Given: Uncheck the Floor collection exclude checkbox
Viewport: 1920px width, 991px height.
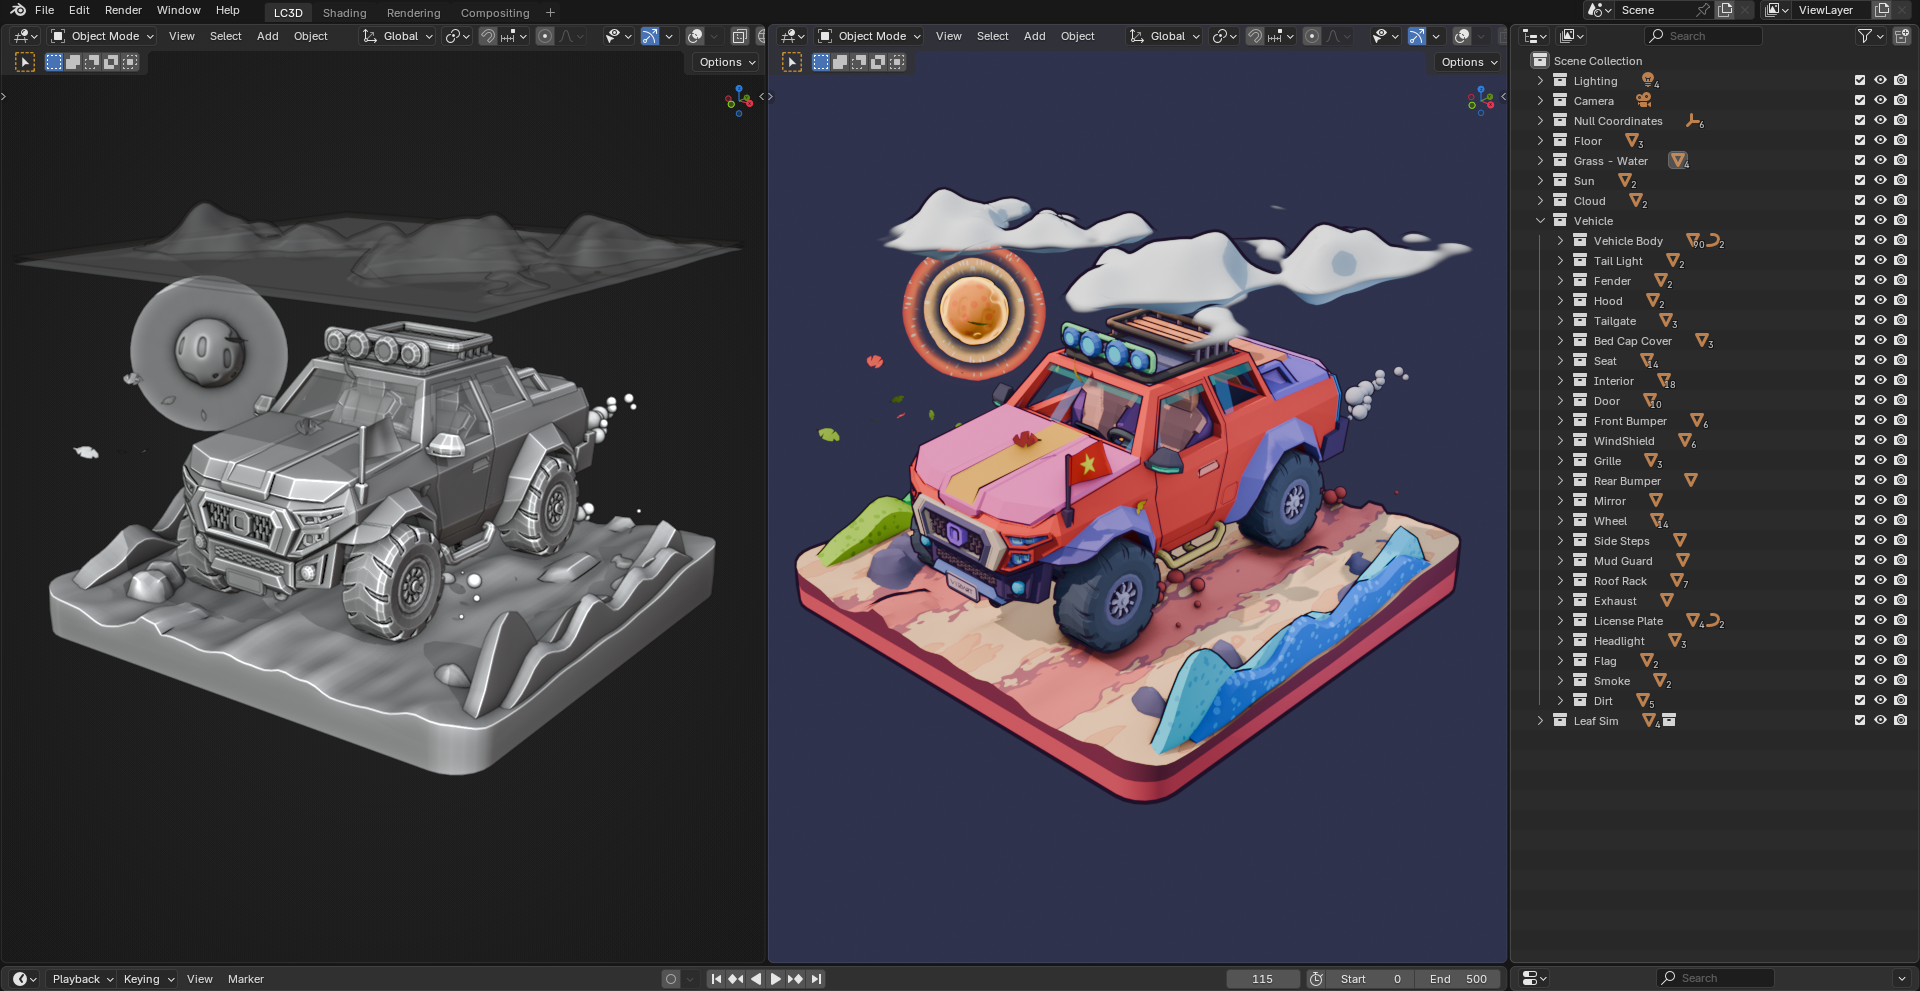Looking at the screenshot, I should click(x=1860, y=141).
